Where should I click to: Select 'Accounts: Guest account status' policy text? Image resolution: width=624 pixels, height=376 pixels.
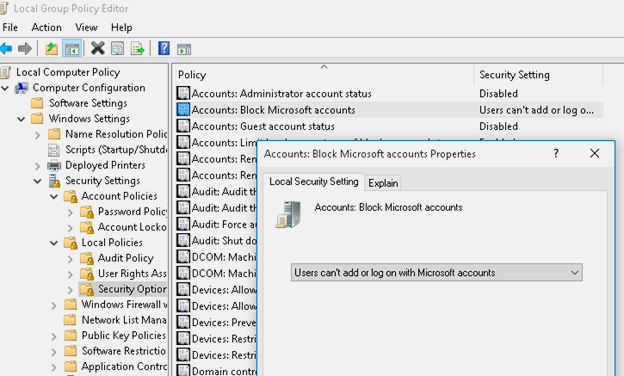pyautogui.click(x=263, y=127)
